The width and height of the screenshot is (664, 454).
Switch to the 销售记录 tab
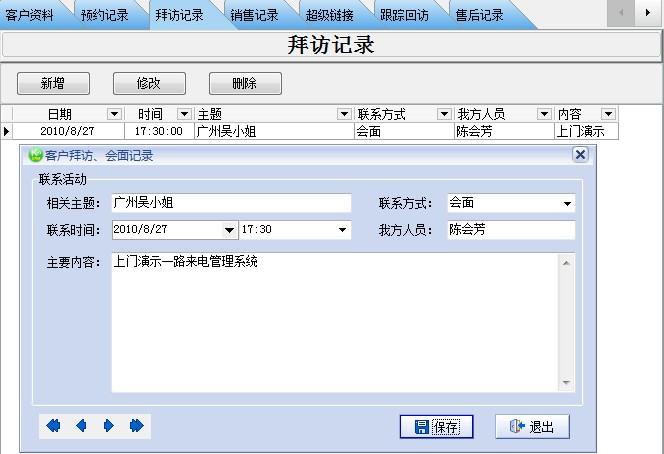pos(254,15)
